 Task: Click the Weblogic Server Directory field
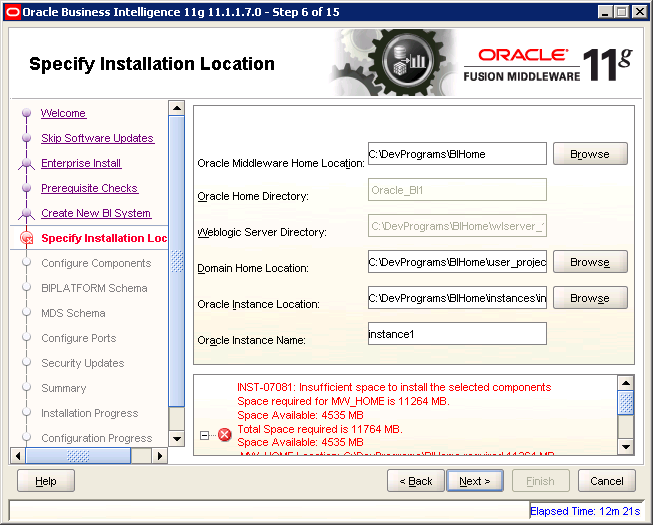[x=457, y=226]
